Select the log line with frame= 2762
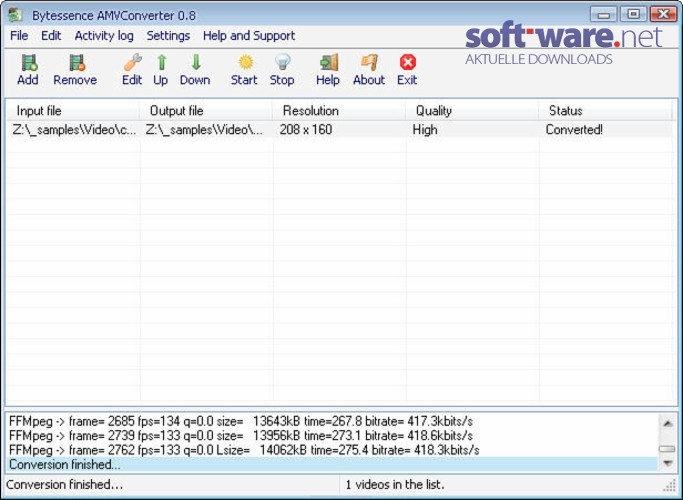Screen dimensions: 683x500 [333, 450]
